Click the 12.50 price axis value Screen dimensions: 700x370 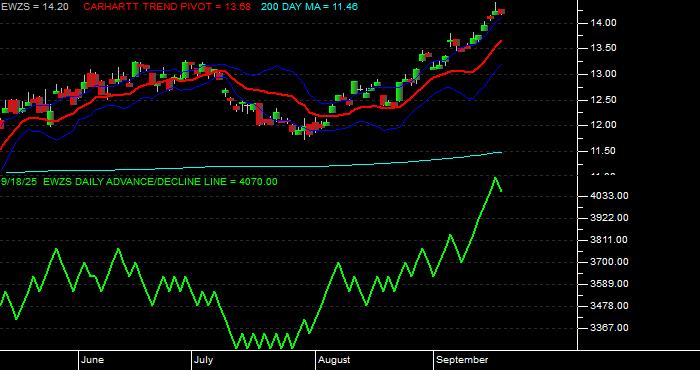604,100
